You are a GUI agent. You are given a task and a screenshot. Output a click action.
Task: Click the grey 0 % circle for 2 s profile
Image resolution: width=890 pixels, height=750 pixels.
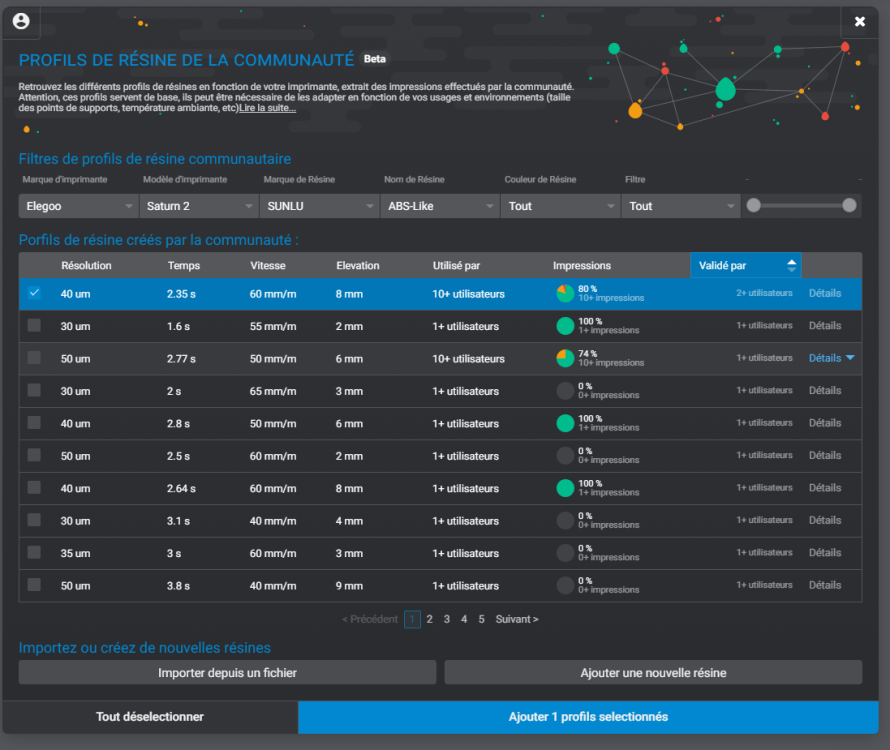pos(565,391)
